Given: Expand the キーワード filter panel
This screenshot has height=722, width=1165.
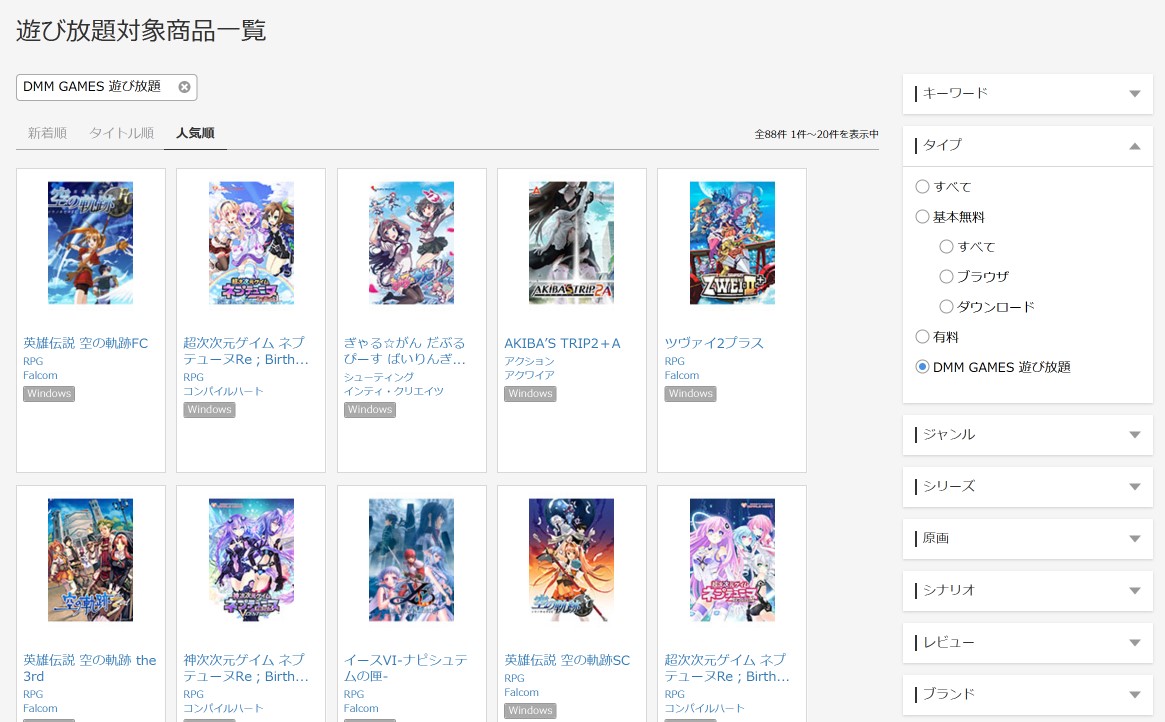Looking at the screenshot, I should (1028, 94).
